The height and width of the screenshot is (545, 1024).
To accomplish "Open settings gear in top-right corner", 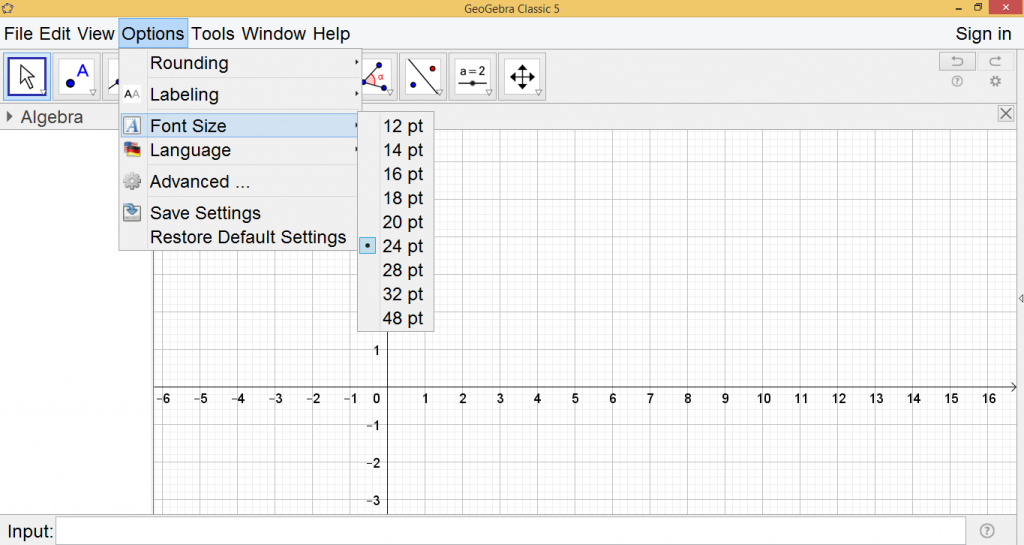I will (995, 82).
